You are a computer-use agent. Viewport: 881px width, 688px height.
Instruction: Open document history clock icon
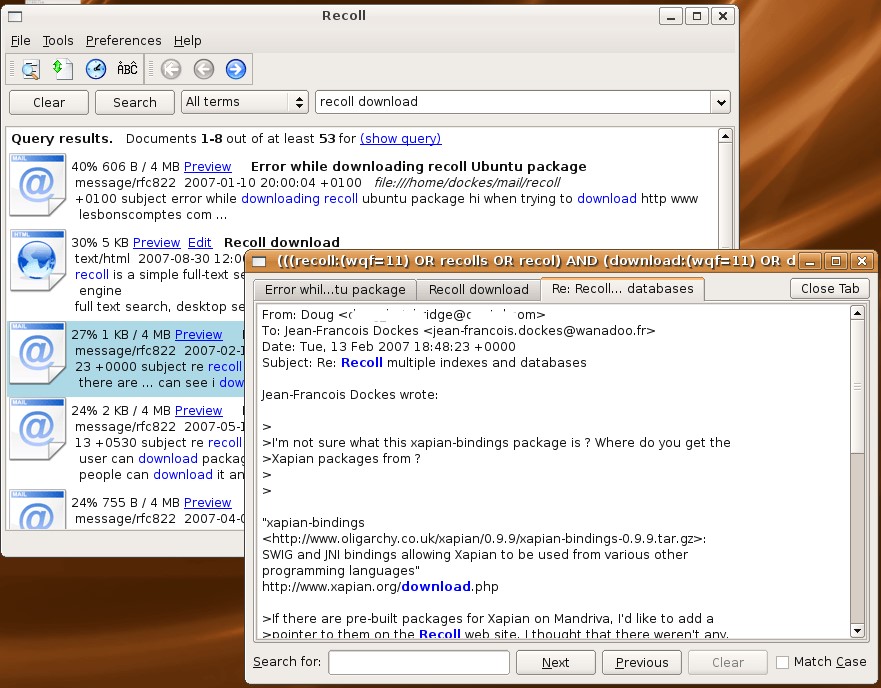point(95,69)
